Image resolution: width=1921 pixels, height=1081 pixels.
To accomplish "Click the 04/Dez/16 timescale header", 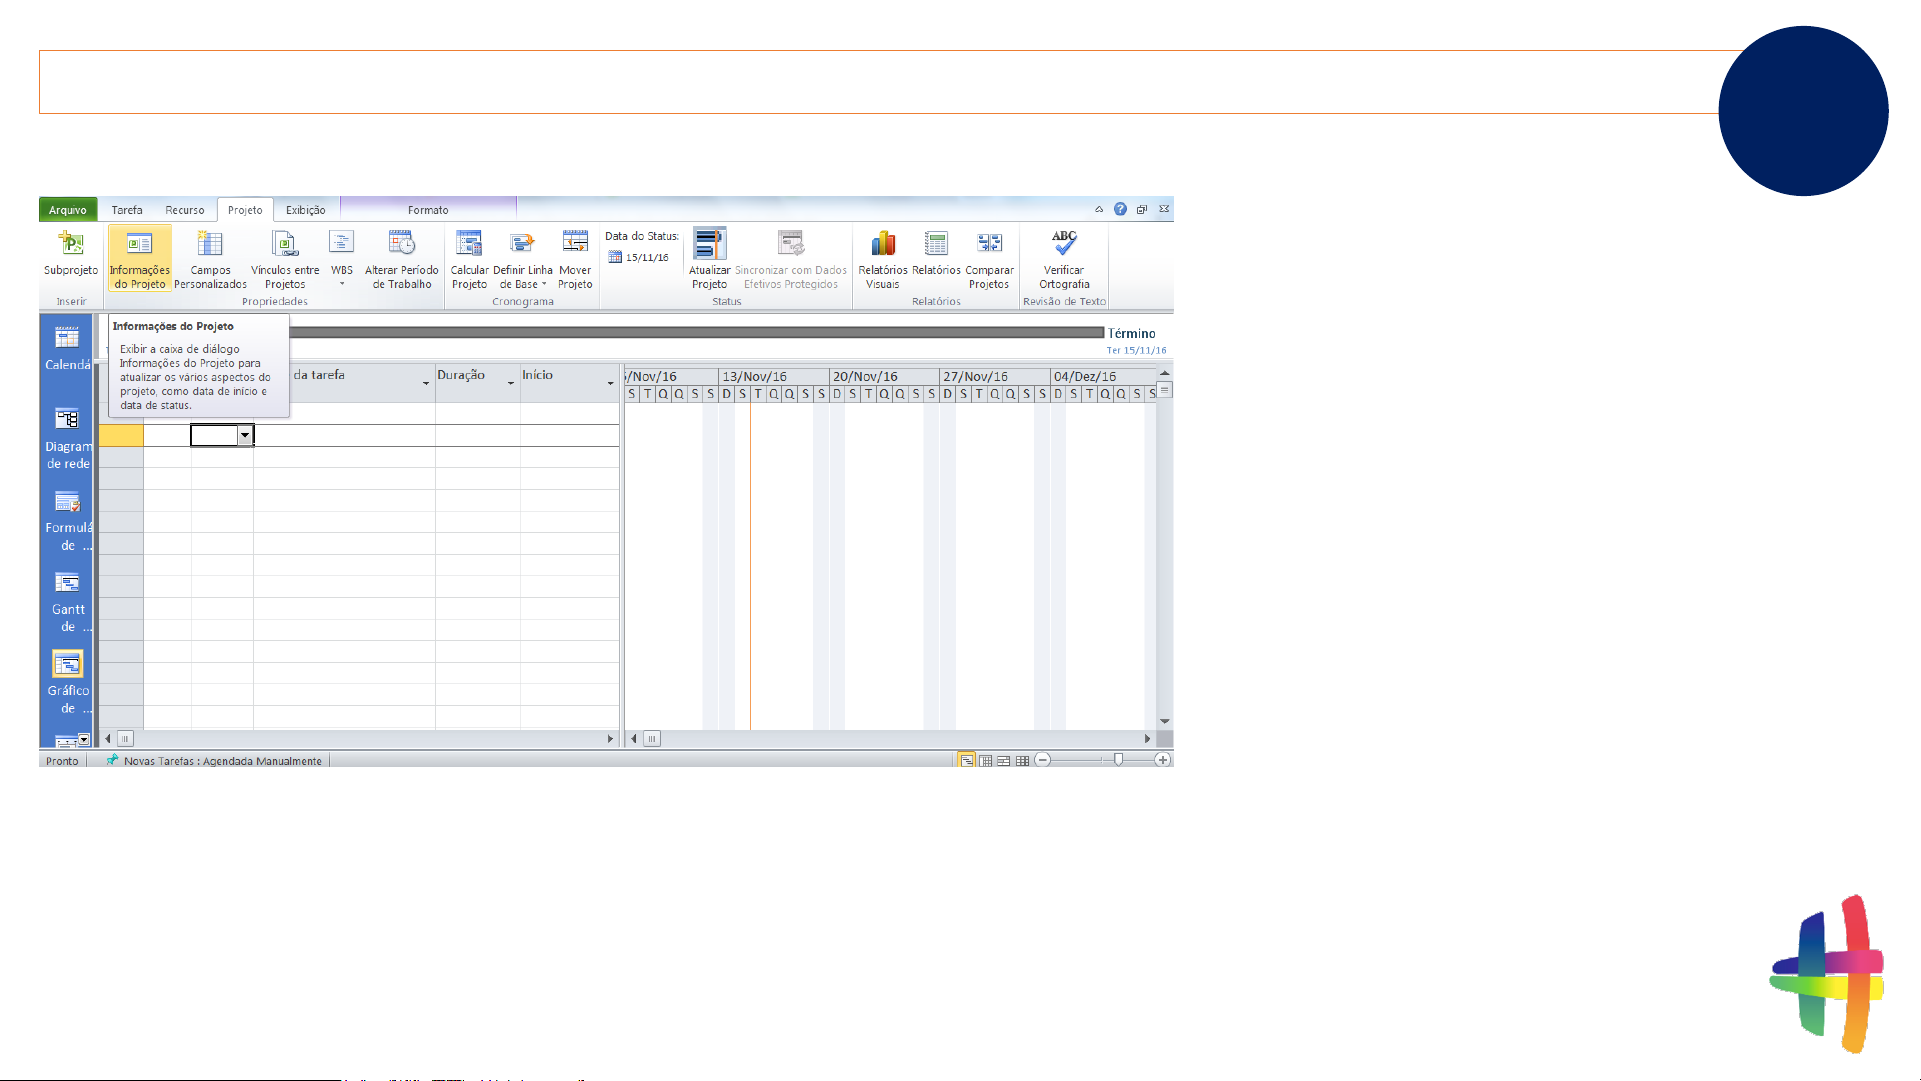I will [1104, 376].
